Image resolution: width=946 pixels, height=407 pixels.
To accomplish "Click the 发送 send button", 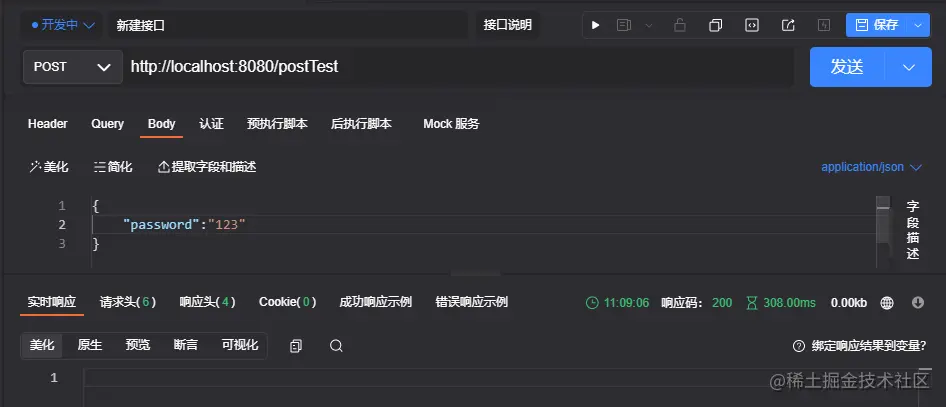I will pyautogui.click(x=847, y=67).
